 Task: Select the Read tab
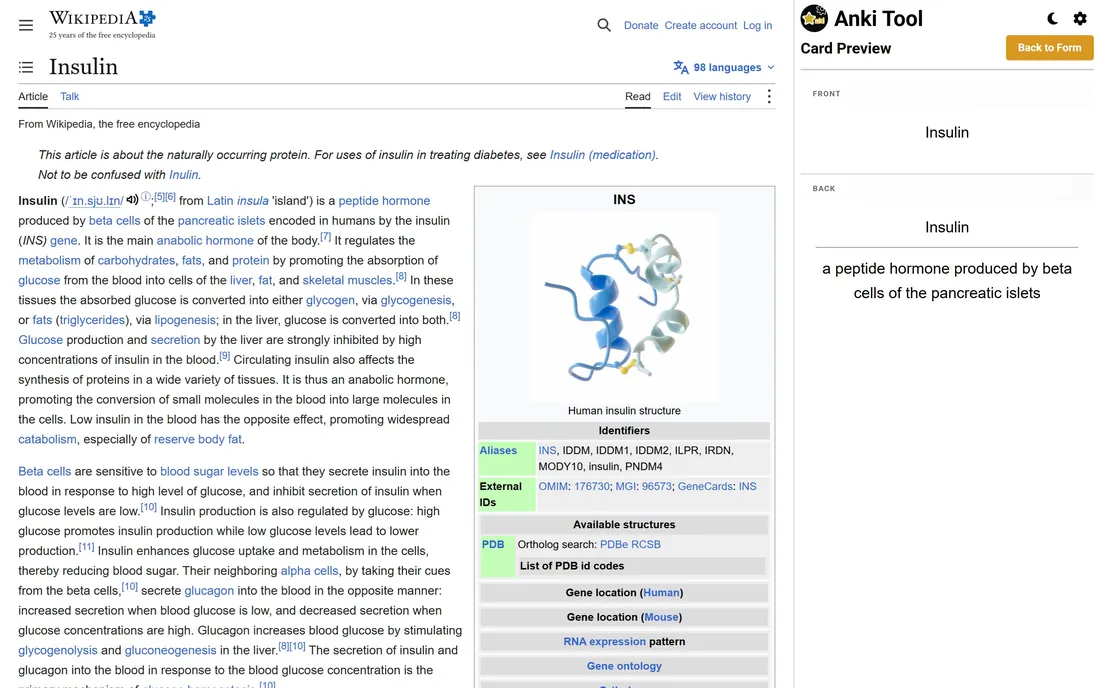(x=638, y=97)
